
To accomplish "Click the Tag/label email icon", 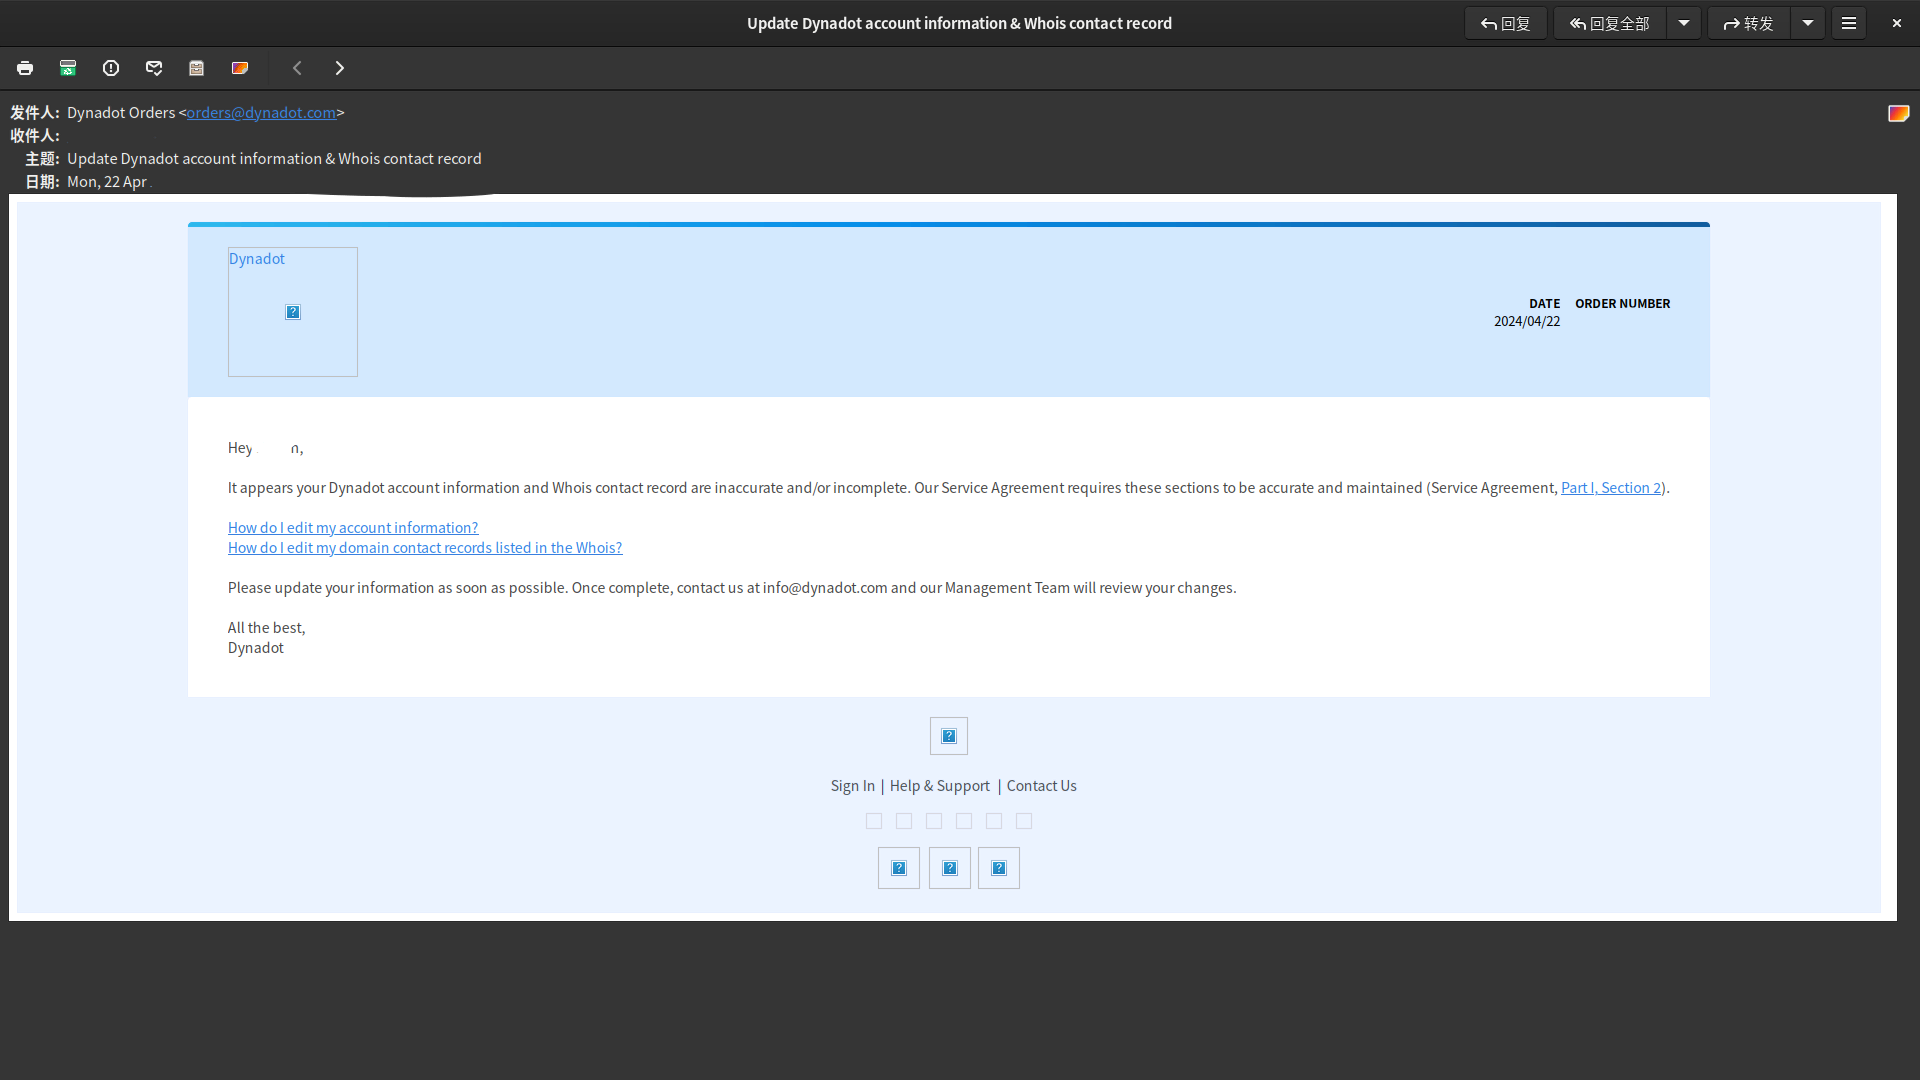I will tap(239, 67).
